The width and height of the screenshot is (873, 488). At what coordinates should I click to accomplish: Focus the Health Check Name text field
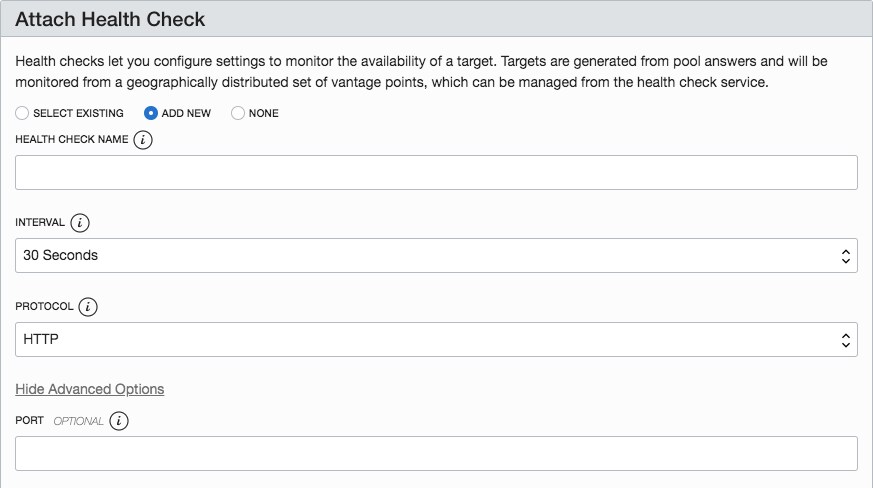pyautogui.click(x=436, y=172)
